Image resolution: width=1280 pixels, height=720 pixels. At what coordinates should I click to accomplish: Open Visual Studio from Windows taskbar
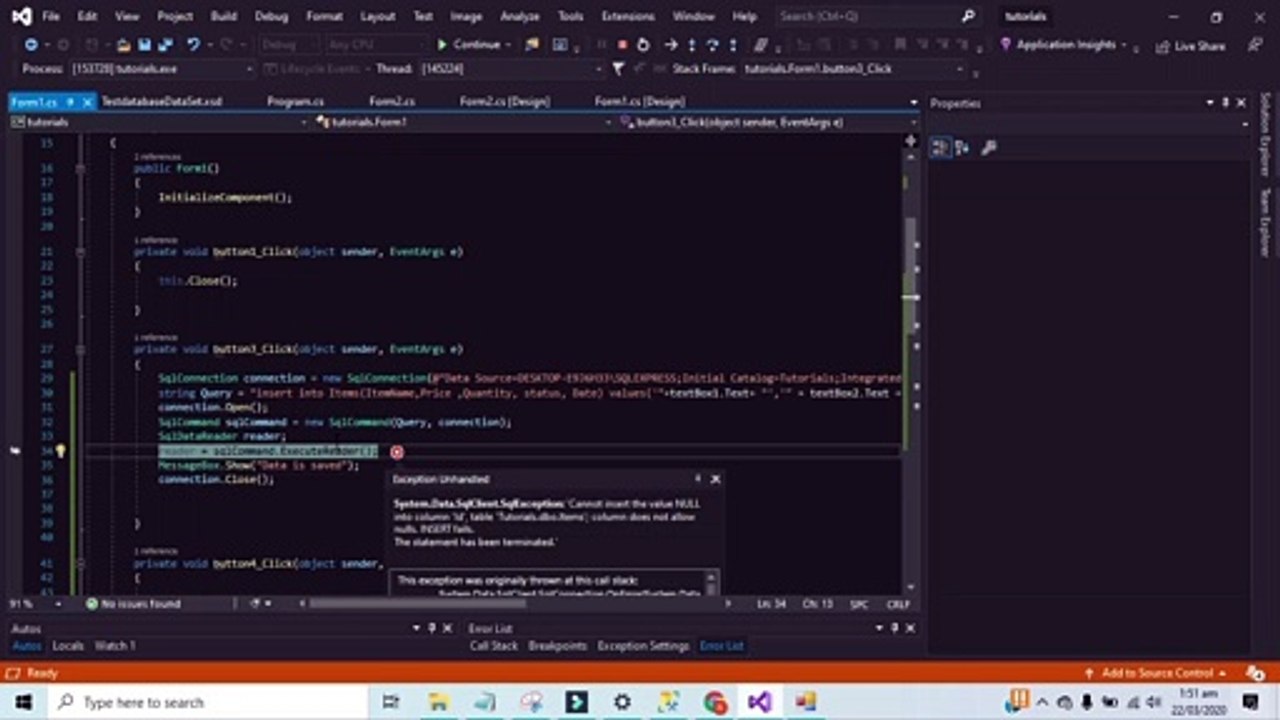tap(759, 702)
